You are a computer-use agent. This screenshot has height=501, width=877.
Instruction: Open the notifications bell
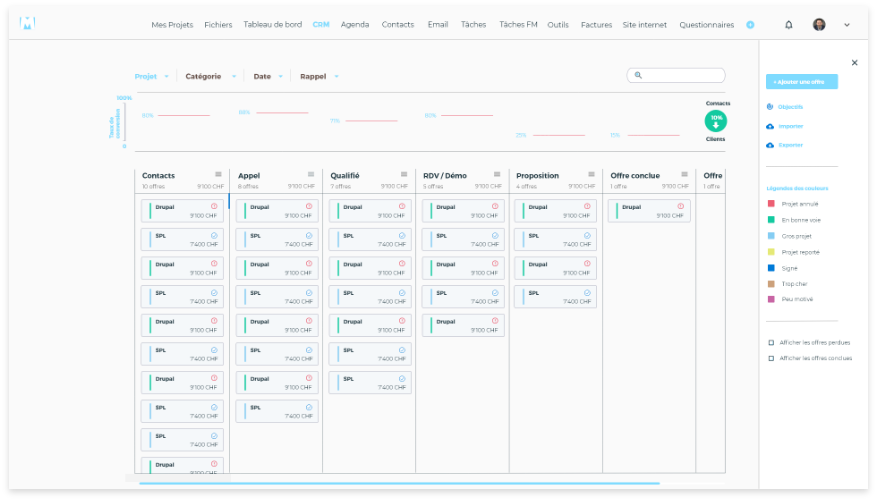[x=789, y=25]
